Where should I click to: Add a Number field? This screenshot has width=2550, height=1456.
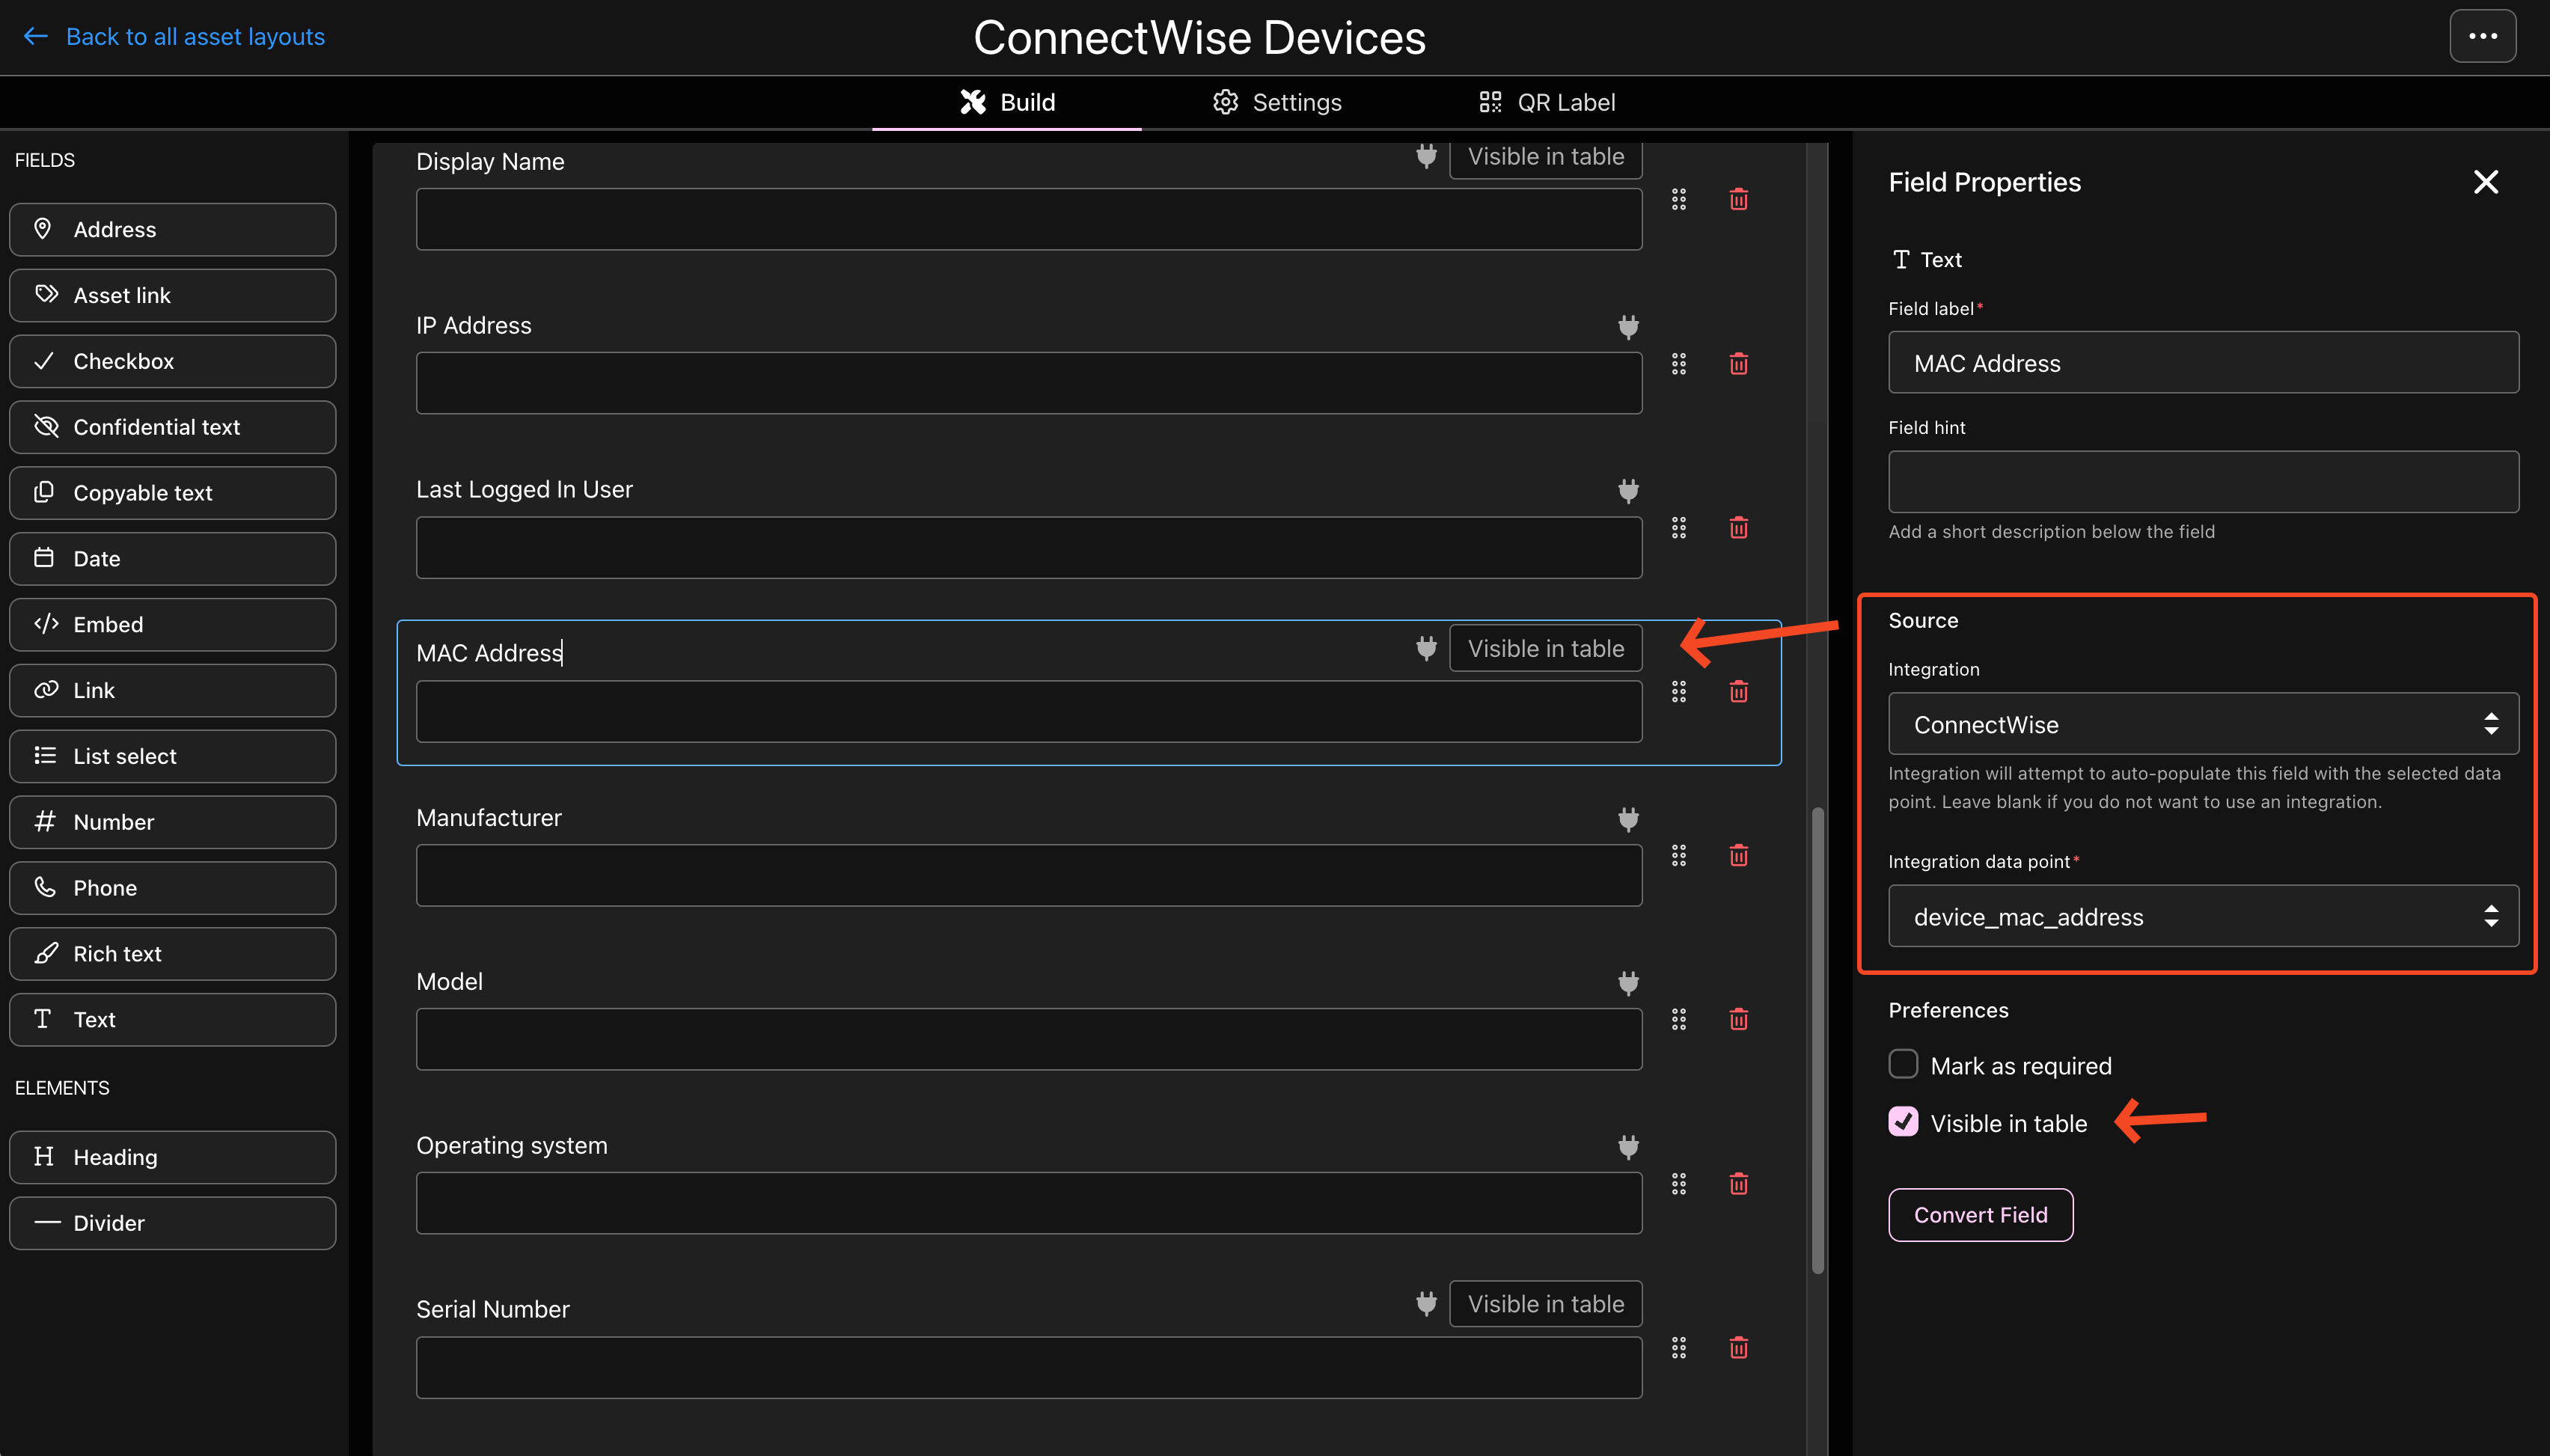[173, 822]
